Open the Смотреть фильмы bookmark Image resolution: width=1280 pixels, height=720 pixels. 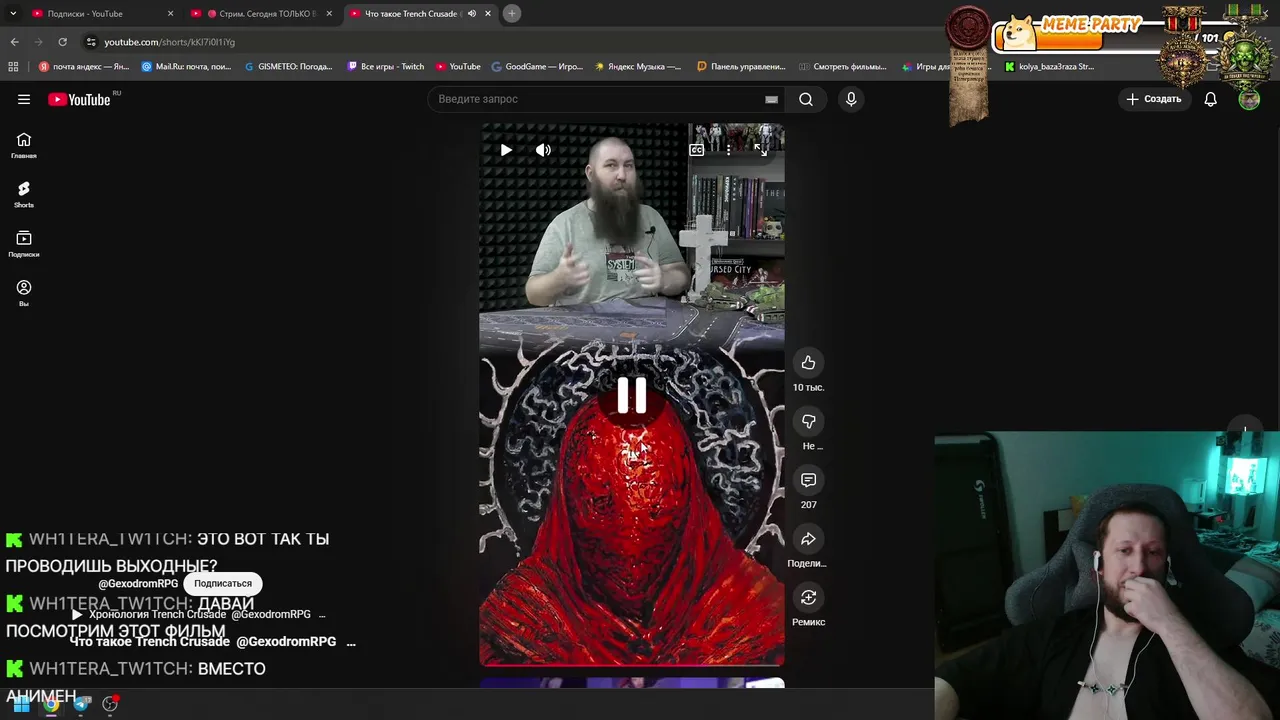pos(843,67)
